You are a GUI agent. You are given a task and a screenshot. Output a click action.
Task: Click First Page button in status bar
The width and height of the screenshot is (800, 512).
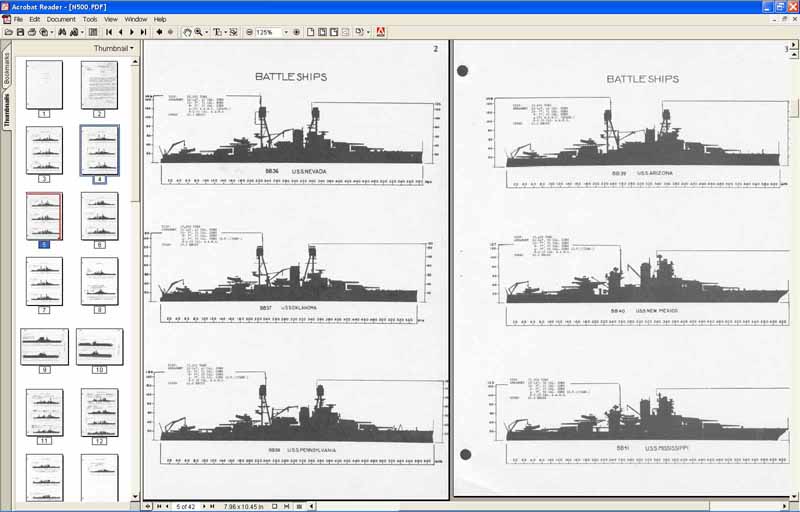[x=159, y=506]
